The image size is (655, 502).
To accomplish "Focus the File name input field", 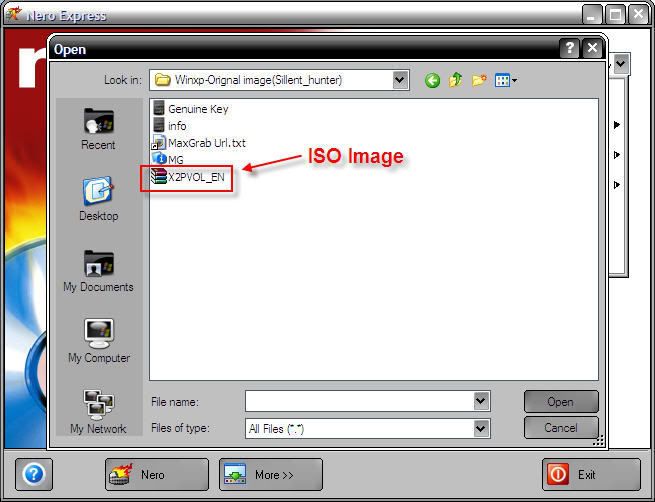I will (360, 401).
